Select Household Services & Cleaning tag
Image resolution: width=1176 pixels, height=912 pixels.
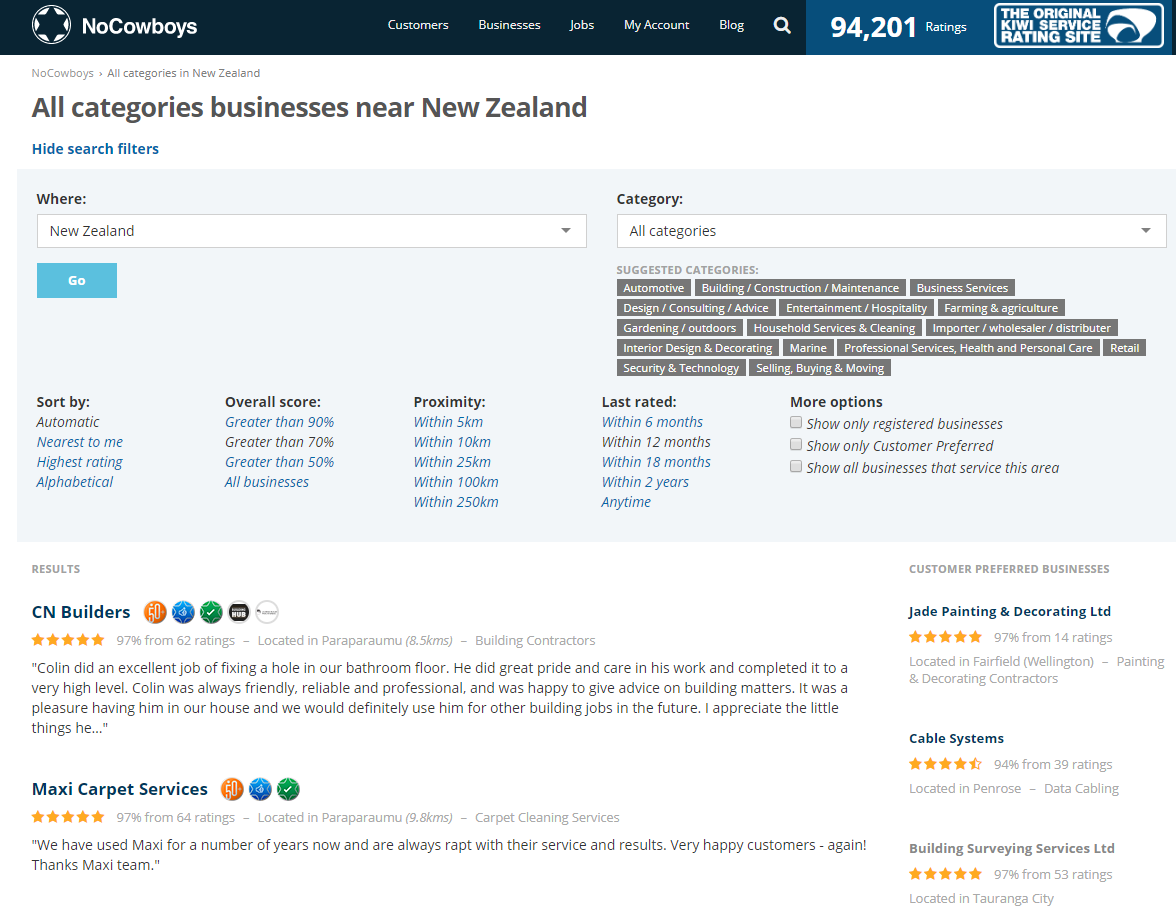pos(834,328)
